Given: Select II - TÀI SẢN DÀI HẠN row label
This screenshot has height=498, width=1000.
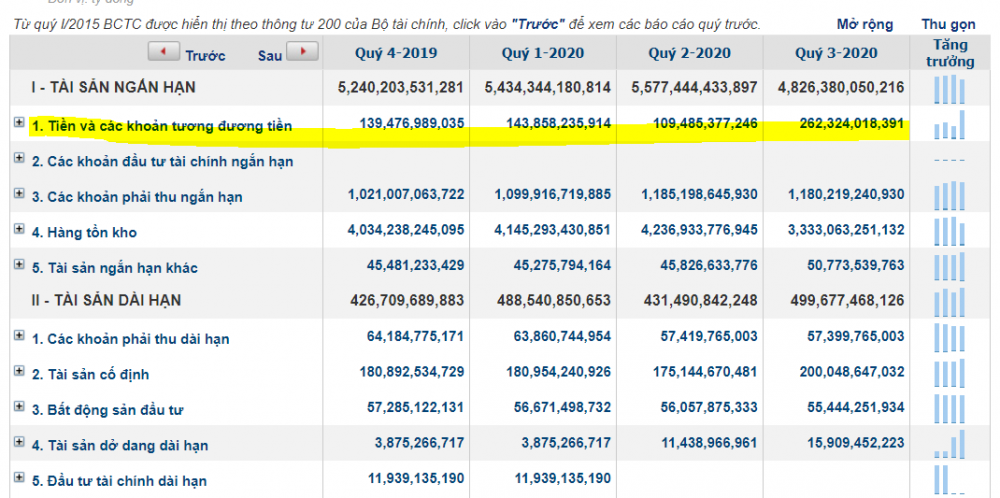Looking at the screenshot, I should 107,300.
